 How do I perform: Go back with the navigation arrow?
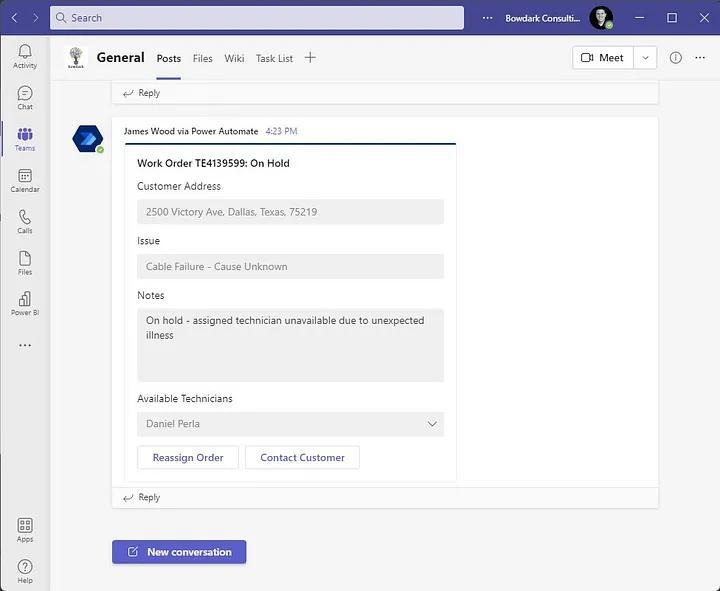14,18
